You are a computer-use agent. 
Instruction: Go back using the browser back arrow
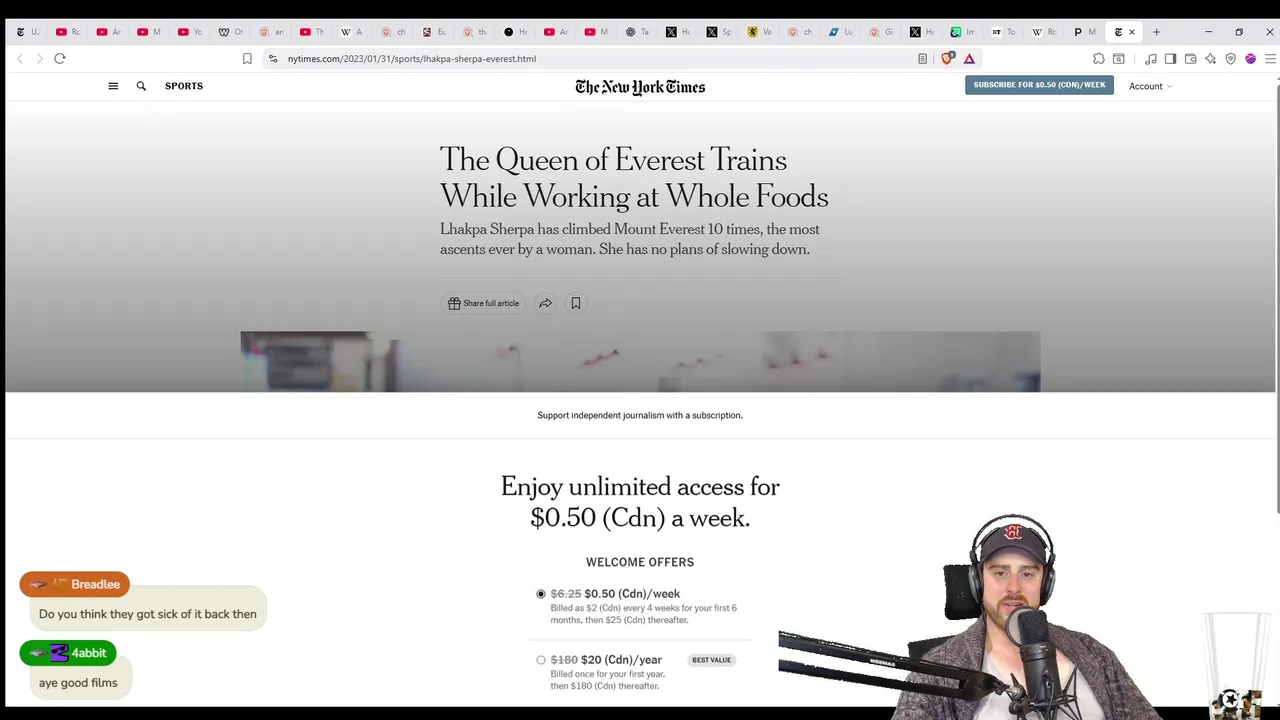(x=20, y=59)
